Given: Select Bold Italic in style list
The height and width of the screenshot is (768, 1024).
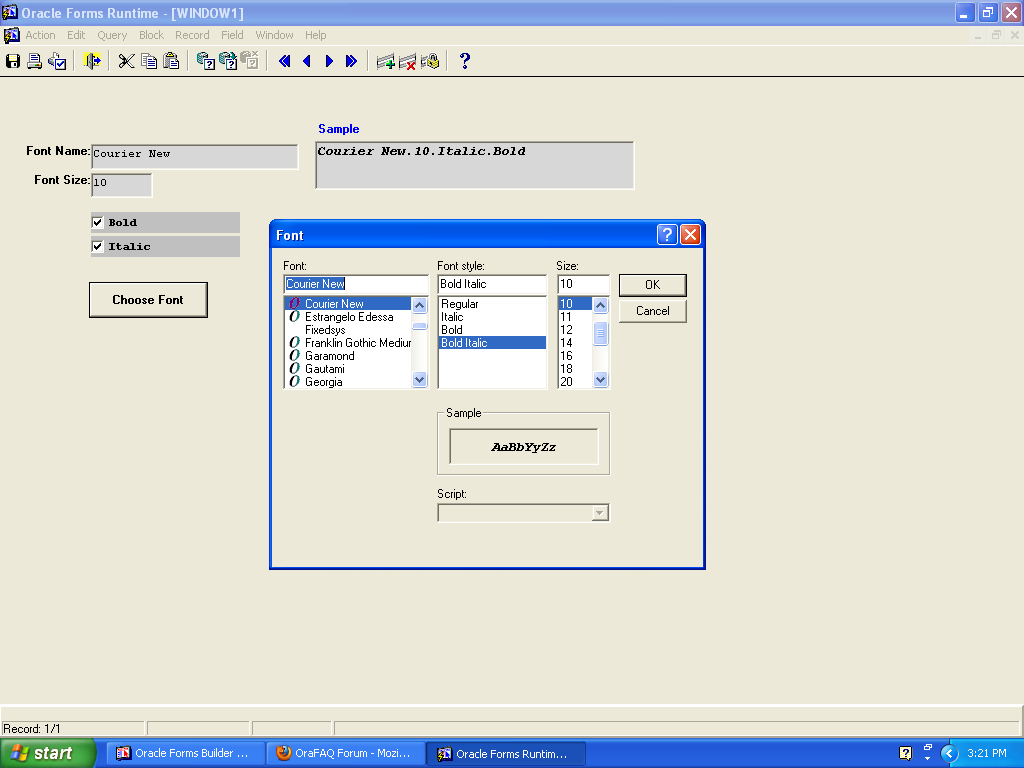Looking at the screenshot, I should [492, 343].
